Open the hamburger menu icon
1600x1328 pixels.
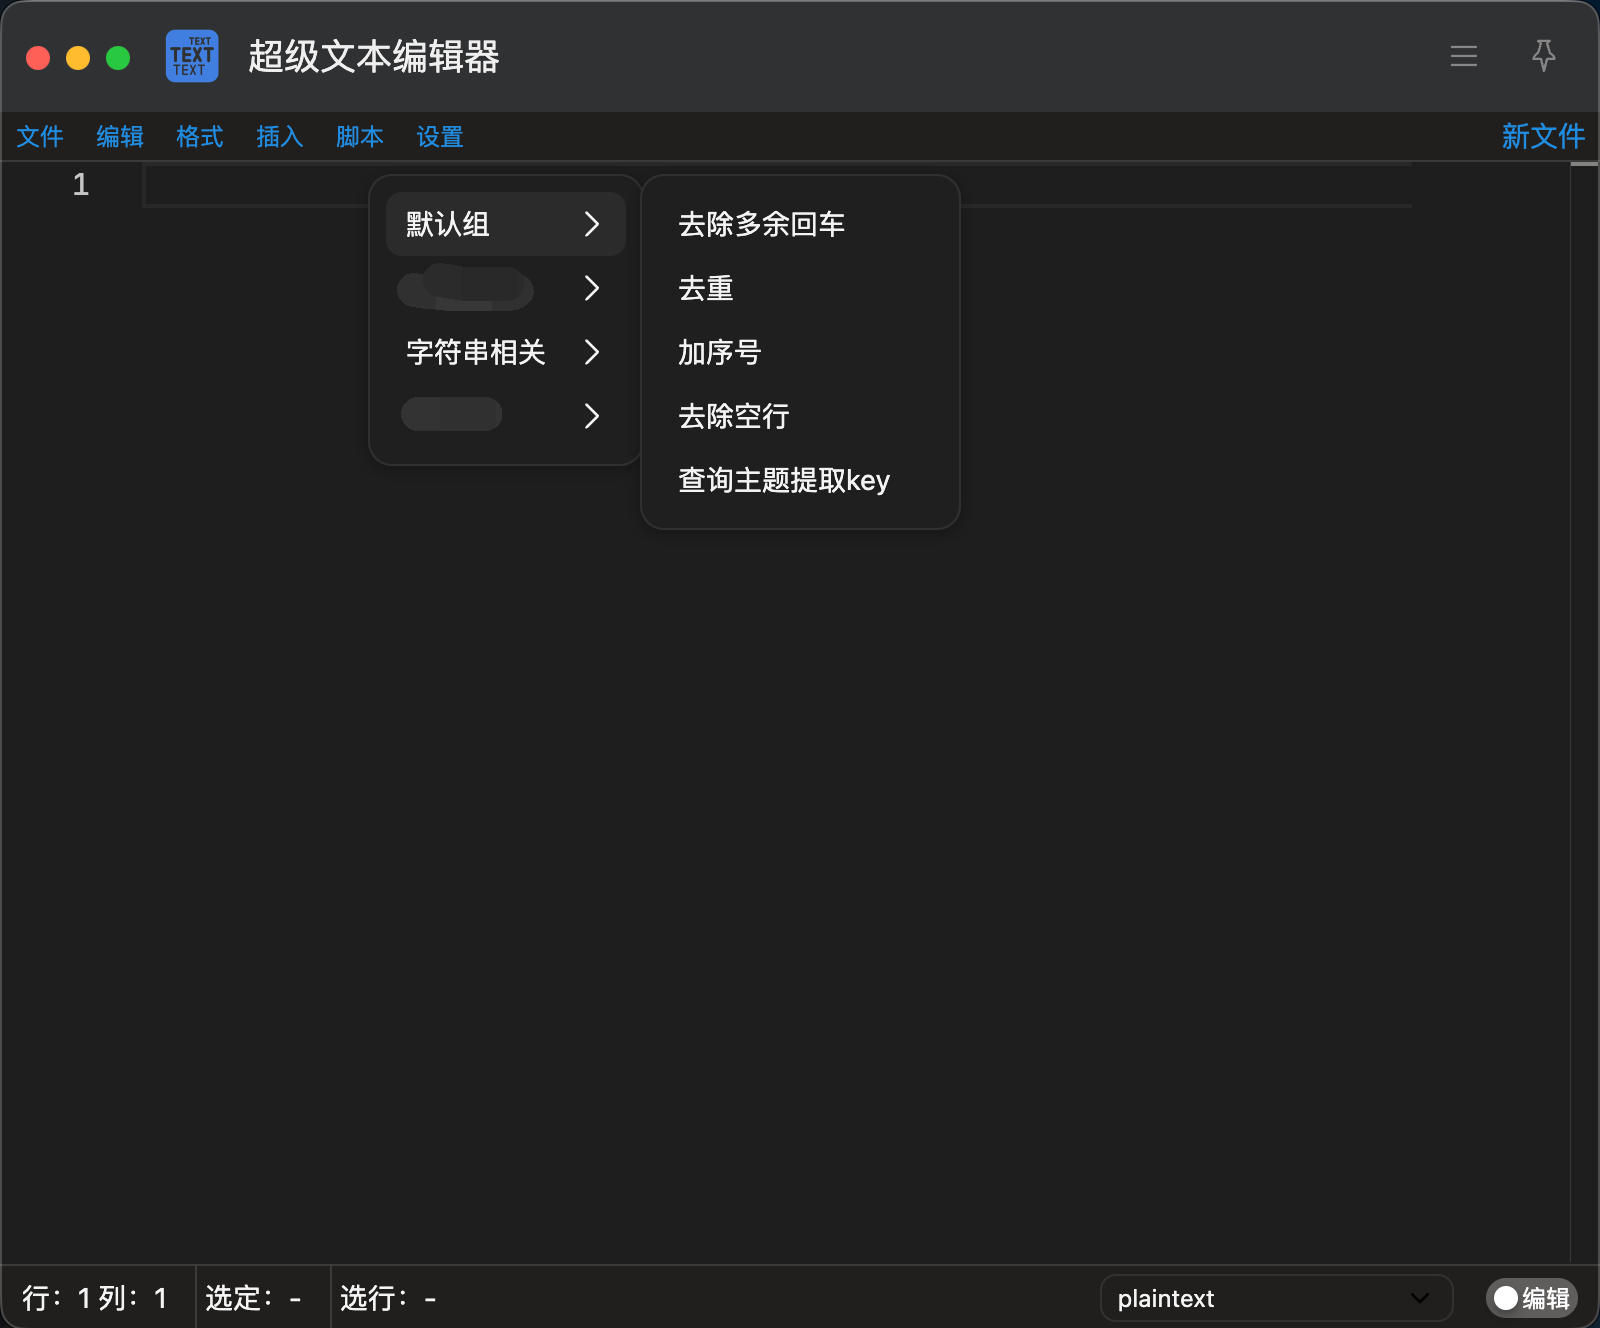1464,56
